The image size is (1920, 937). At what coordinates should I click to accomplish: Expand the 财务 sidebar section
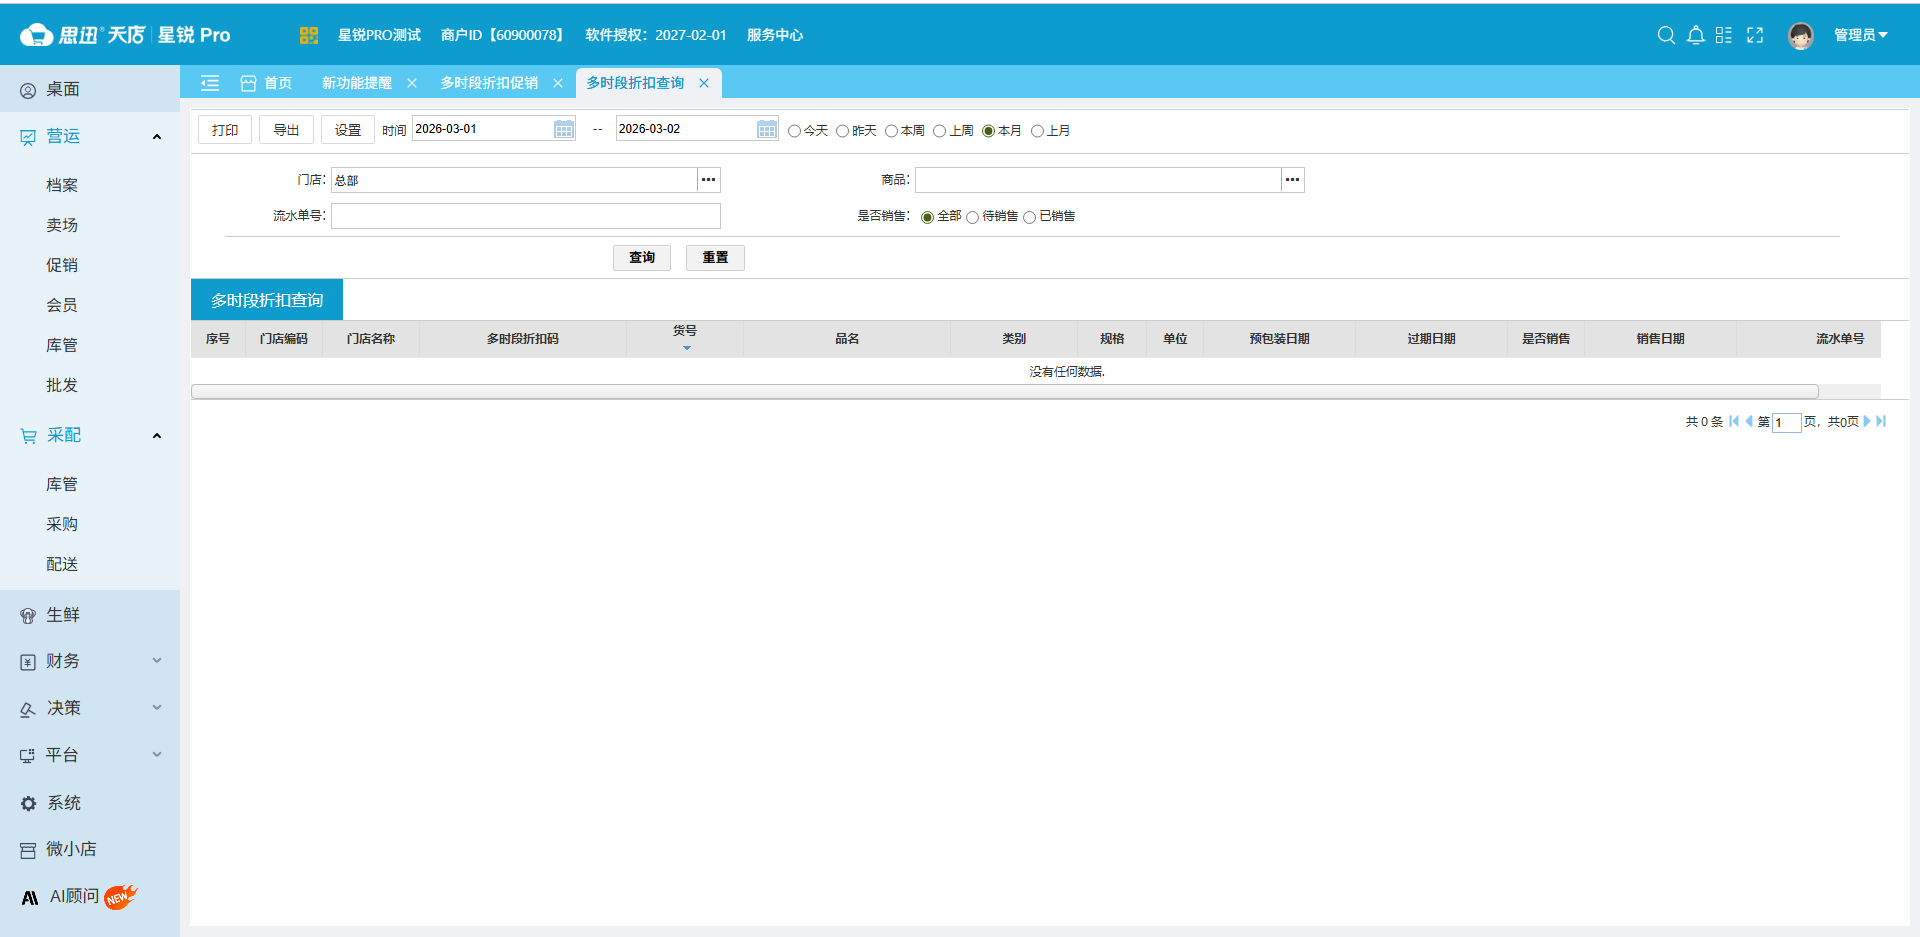point(90,661)
